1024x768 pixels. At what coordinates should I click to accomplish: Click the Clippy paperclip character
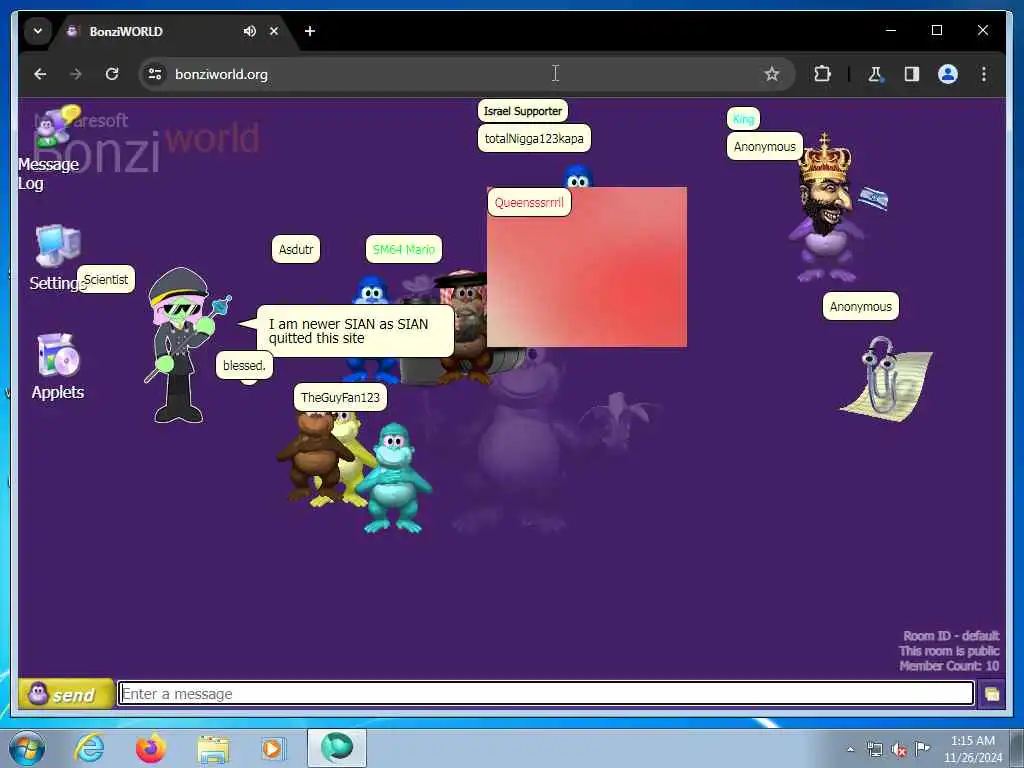point(886,379)
